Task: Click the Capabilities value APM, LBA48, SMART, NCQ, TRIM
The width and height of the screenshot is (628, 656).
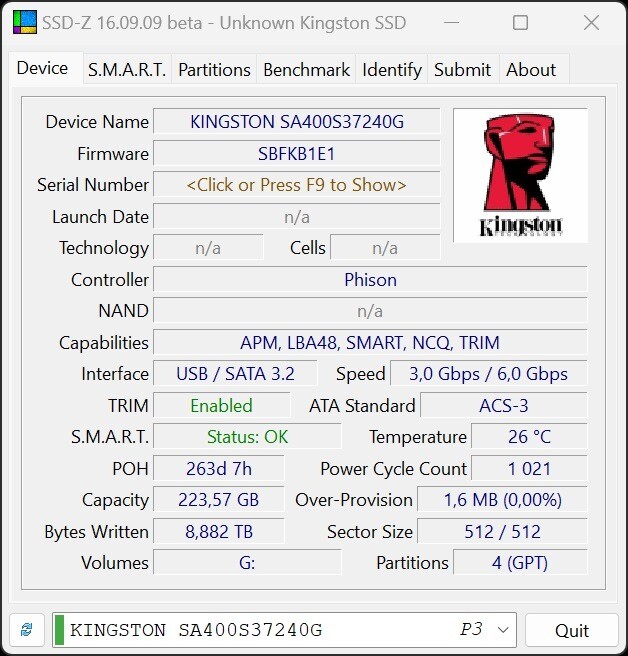Action: (370, 343)
